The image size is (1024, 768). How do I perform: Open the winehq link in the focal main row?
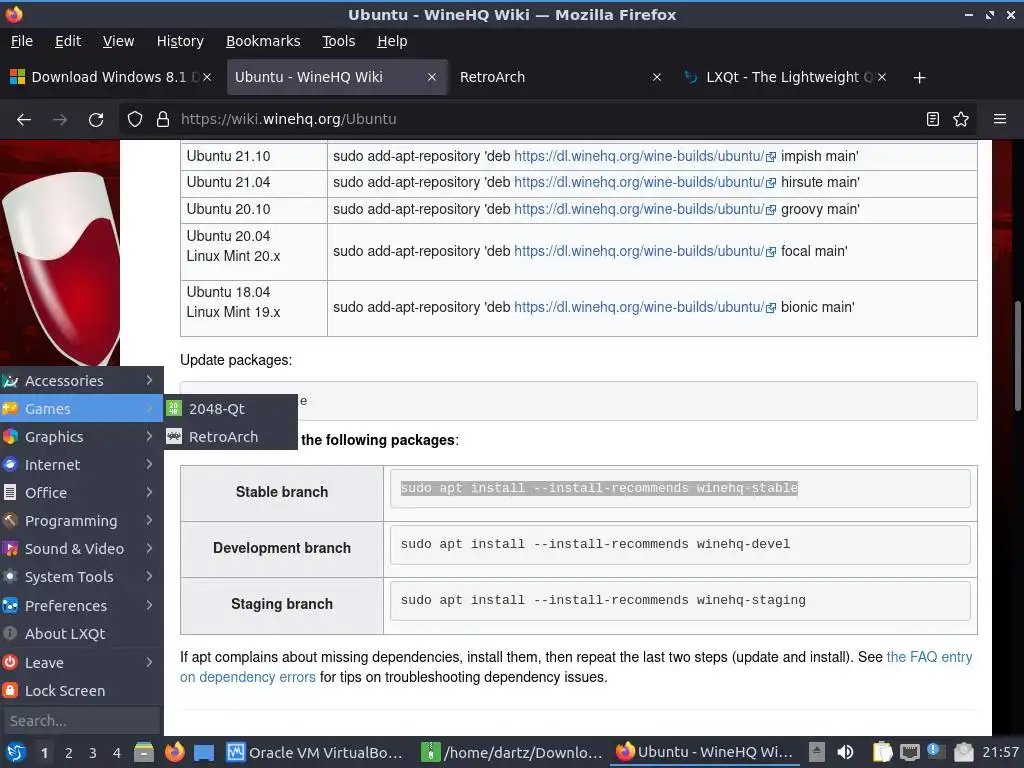click(639, 251)
